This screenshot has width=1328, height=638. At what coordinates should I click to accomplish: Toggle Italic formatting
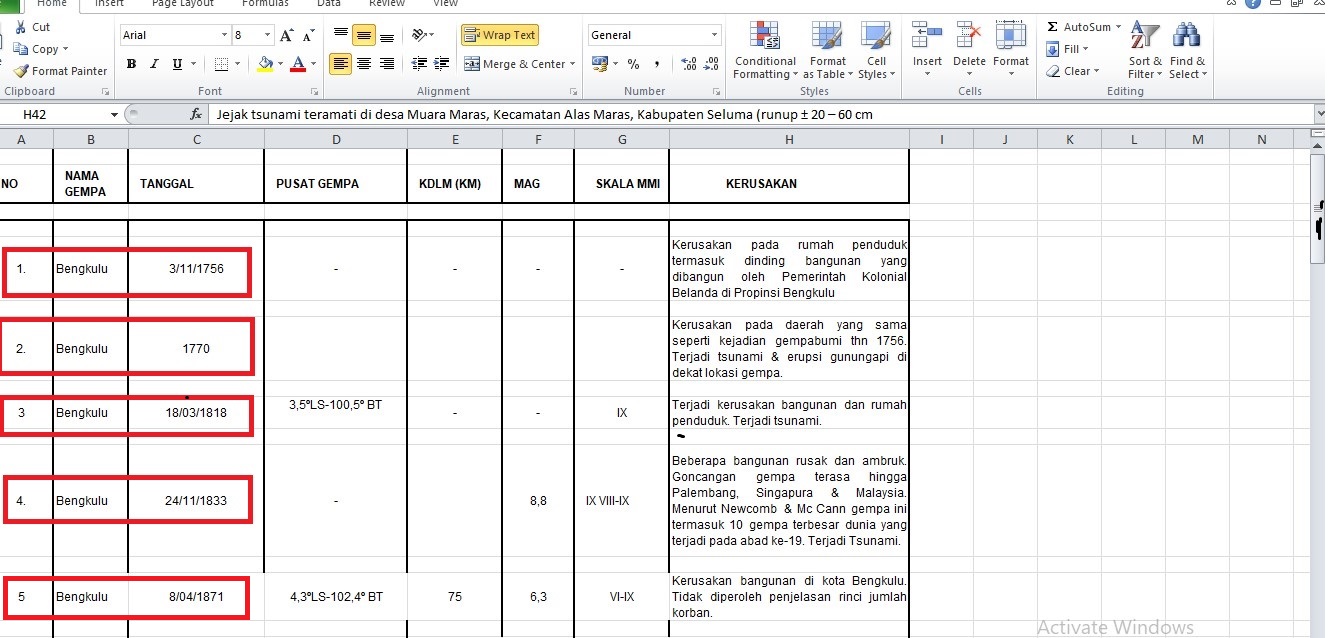pos(154,64)
